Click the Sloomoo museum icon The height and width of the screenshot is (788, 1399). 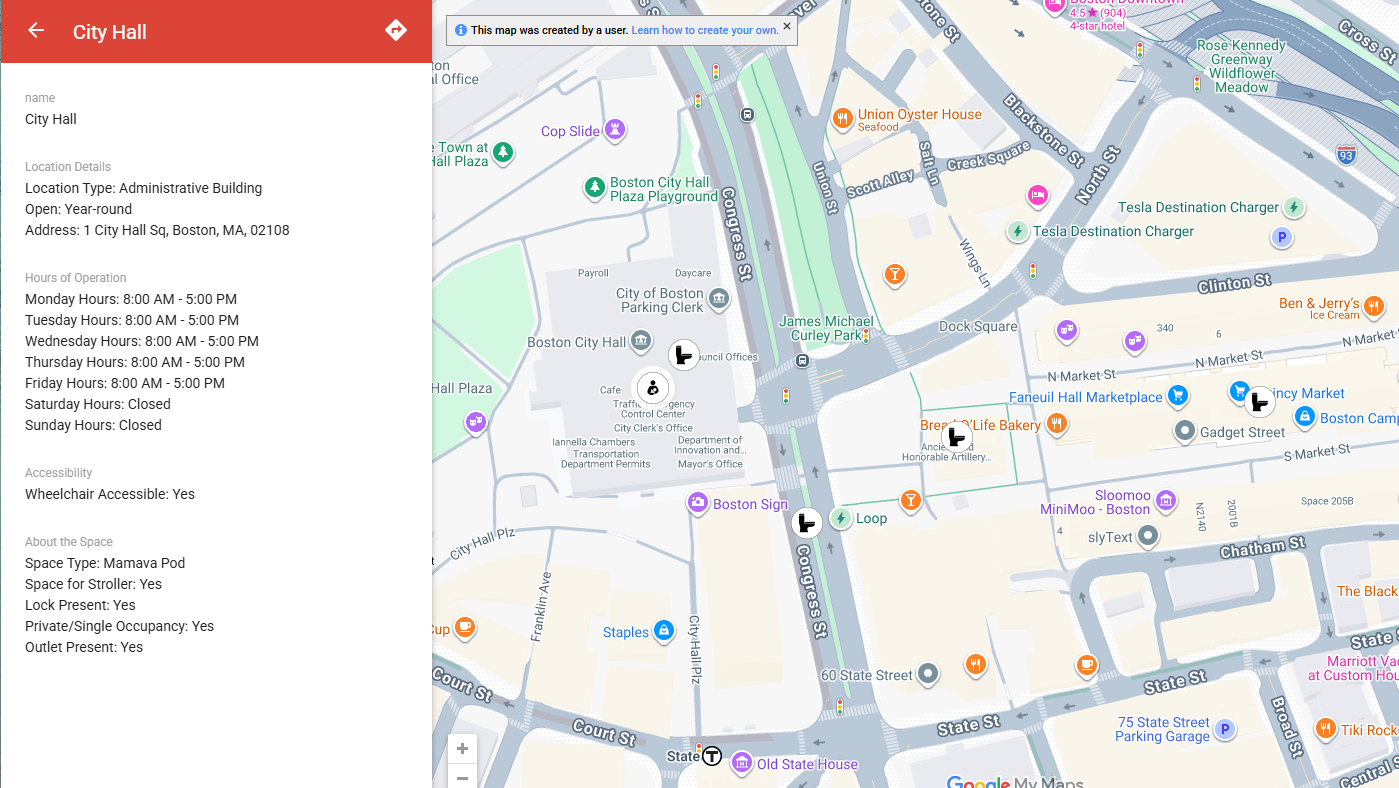pos(1165,500)
